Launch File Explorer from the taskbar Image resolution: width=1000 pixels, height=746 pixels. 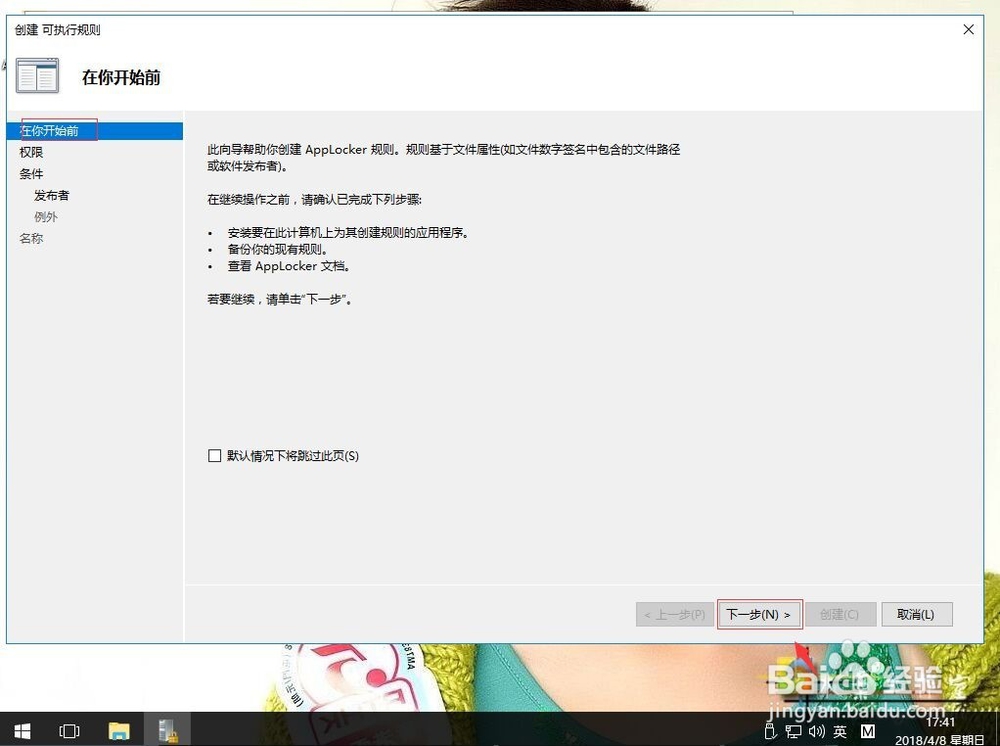tap(120, 730)
